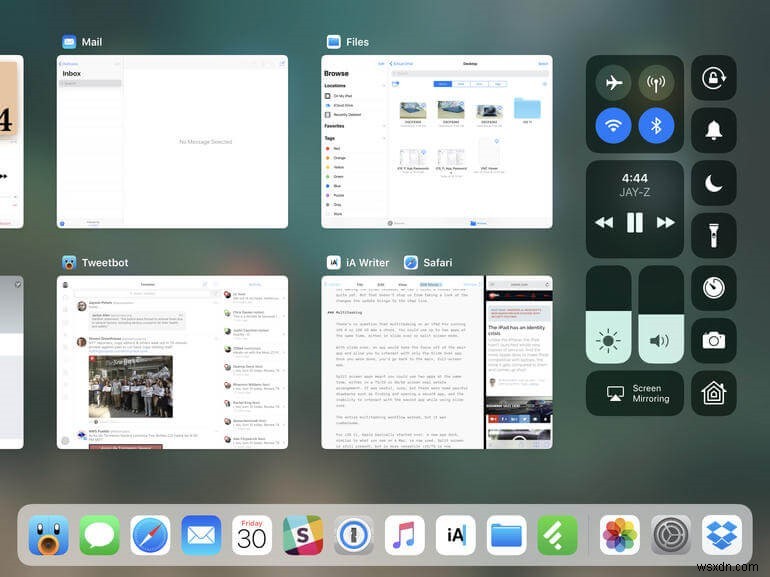Image resolution: width=770 pixels, height=577 pixels.
Task: Select Orange tag in Files sidebar
Action: point(355,158)
